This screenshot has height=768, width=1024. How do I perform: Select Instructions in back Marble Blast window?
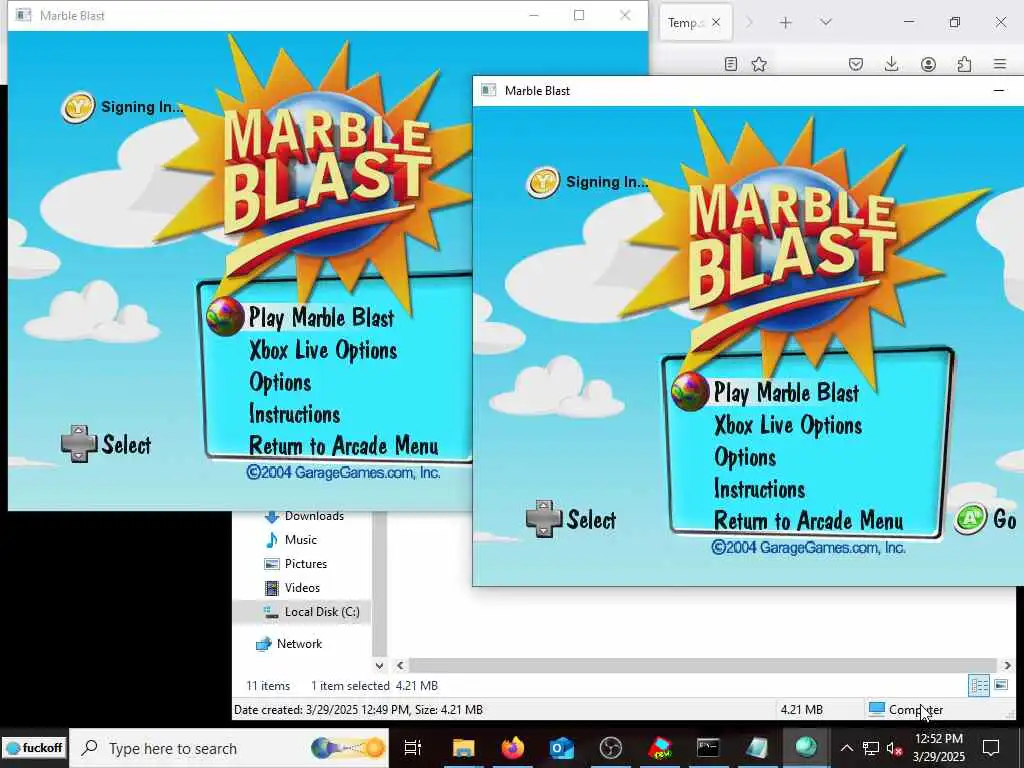click(295, 414)
